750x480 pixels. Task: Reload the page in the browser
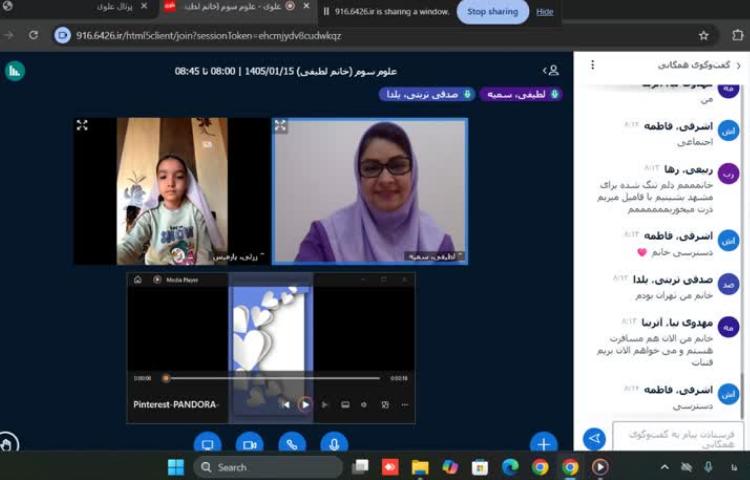point(33,35)
